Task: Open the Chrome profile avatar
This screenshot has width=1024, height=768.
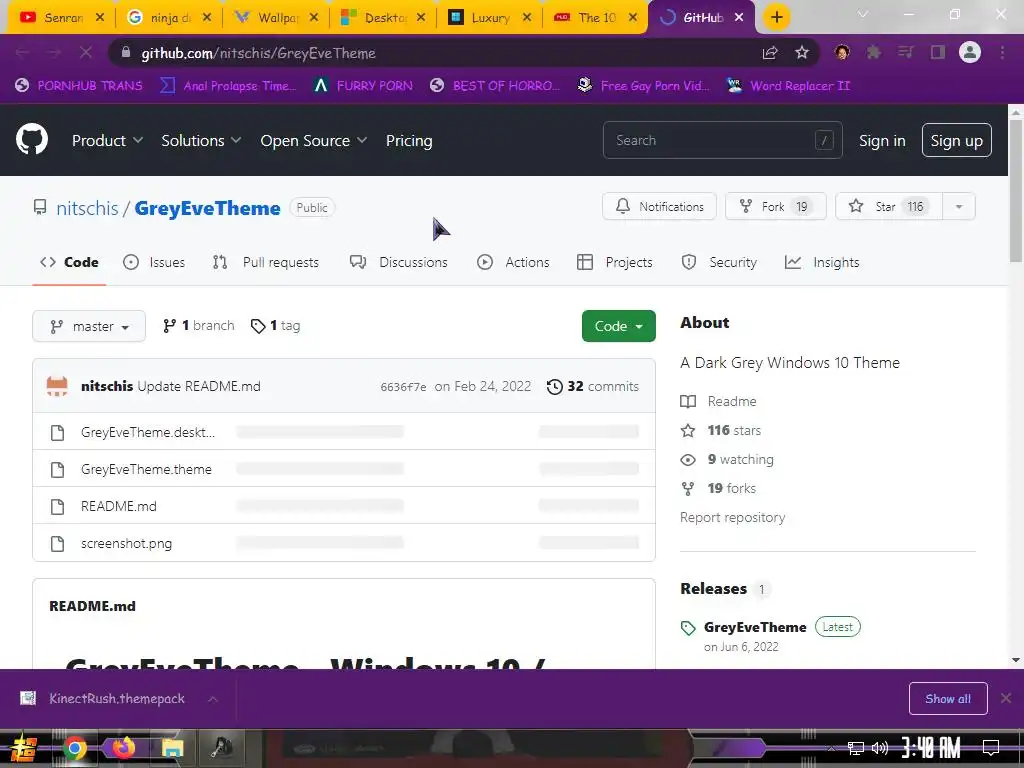Action: click(970, 52)
